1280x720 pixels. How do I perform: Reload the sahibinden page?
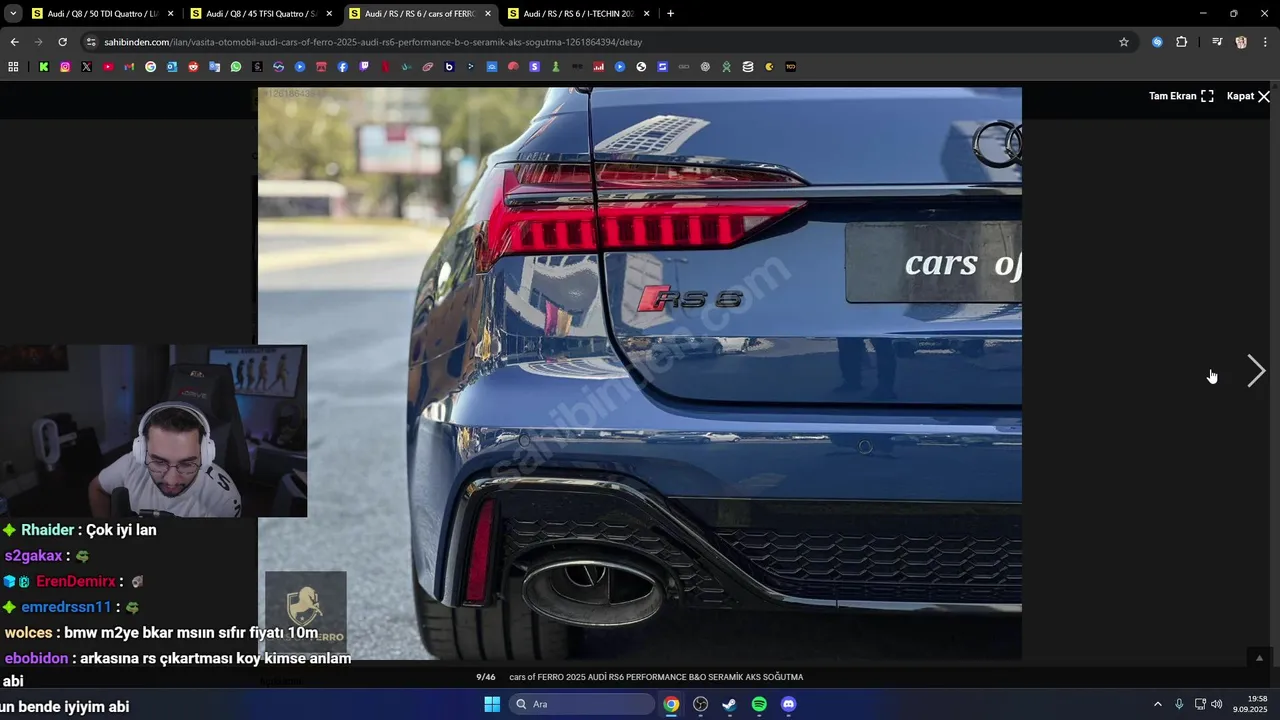point(62,42)
